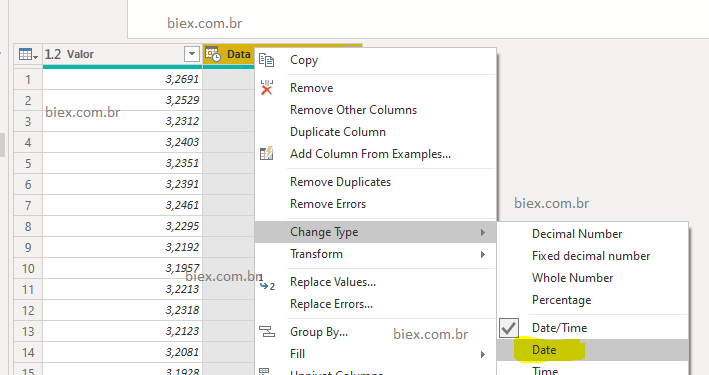Click the Replace Values icon
709x375 pixels.
pyautogui.click(x=267, y=282)
